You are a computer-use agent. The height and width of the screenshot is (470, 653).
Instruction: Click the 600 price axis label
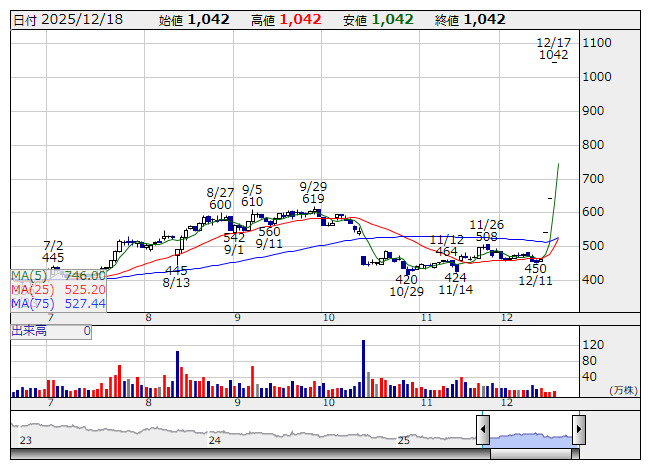pyautogui.click(x=593, y=212)
